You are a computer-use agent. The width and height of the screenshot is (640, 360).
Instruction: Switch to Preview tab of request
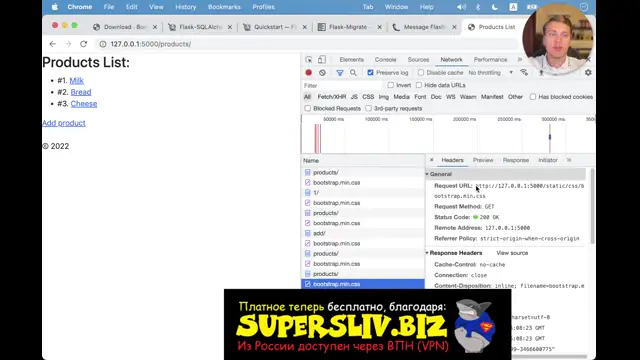[x=483, y=160]
